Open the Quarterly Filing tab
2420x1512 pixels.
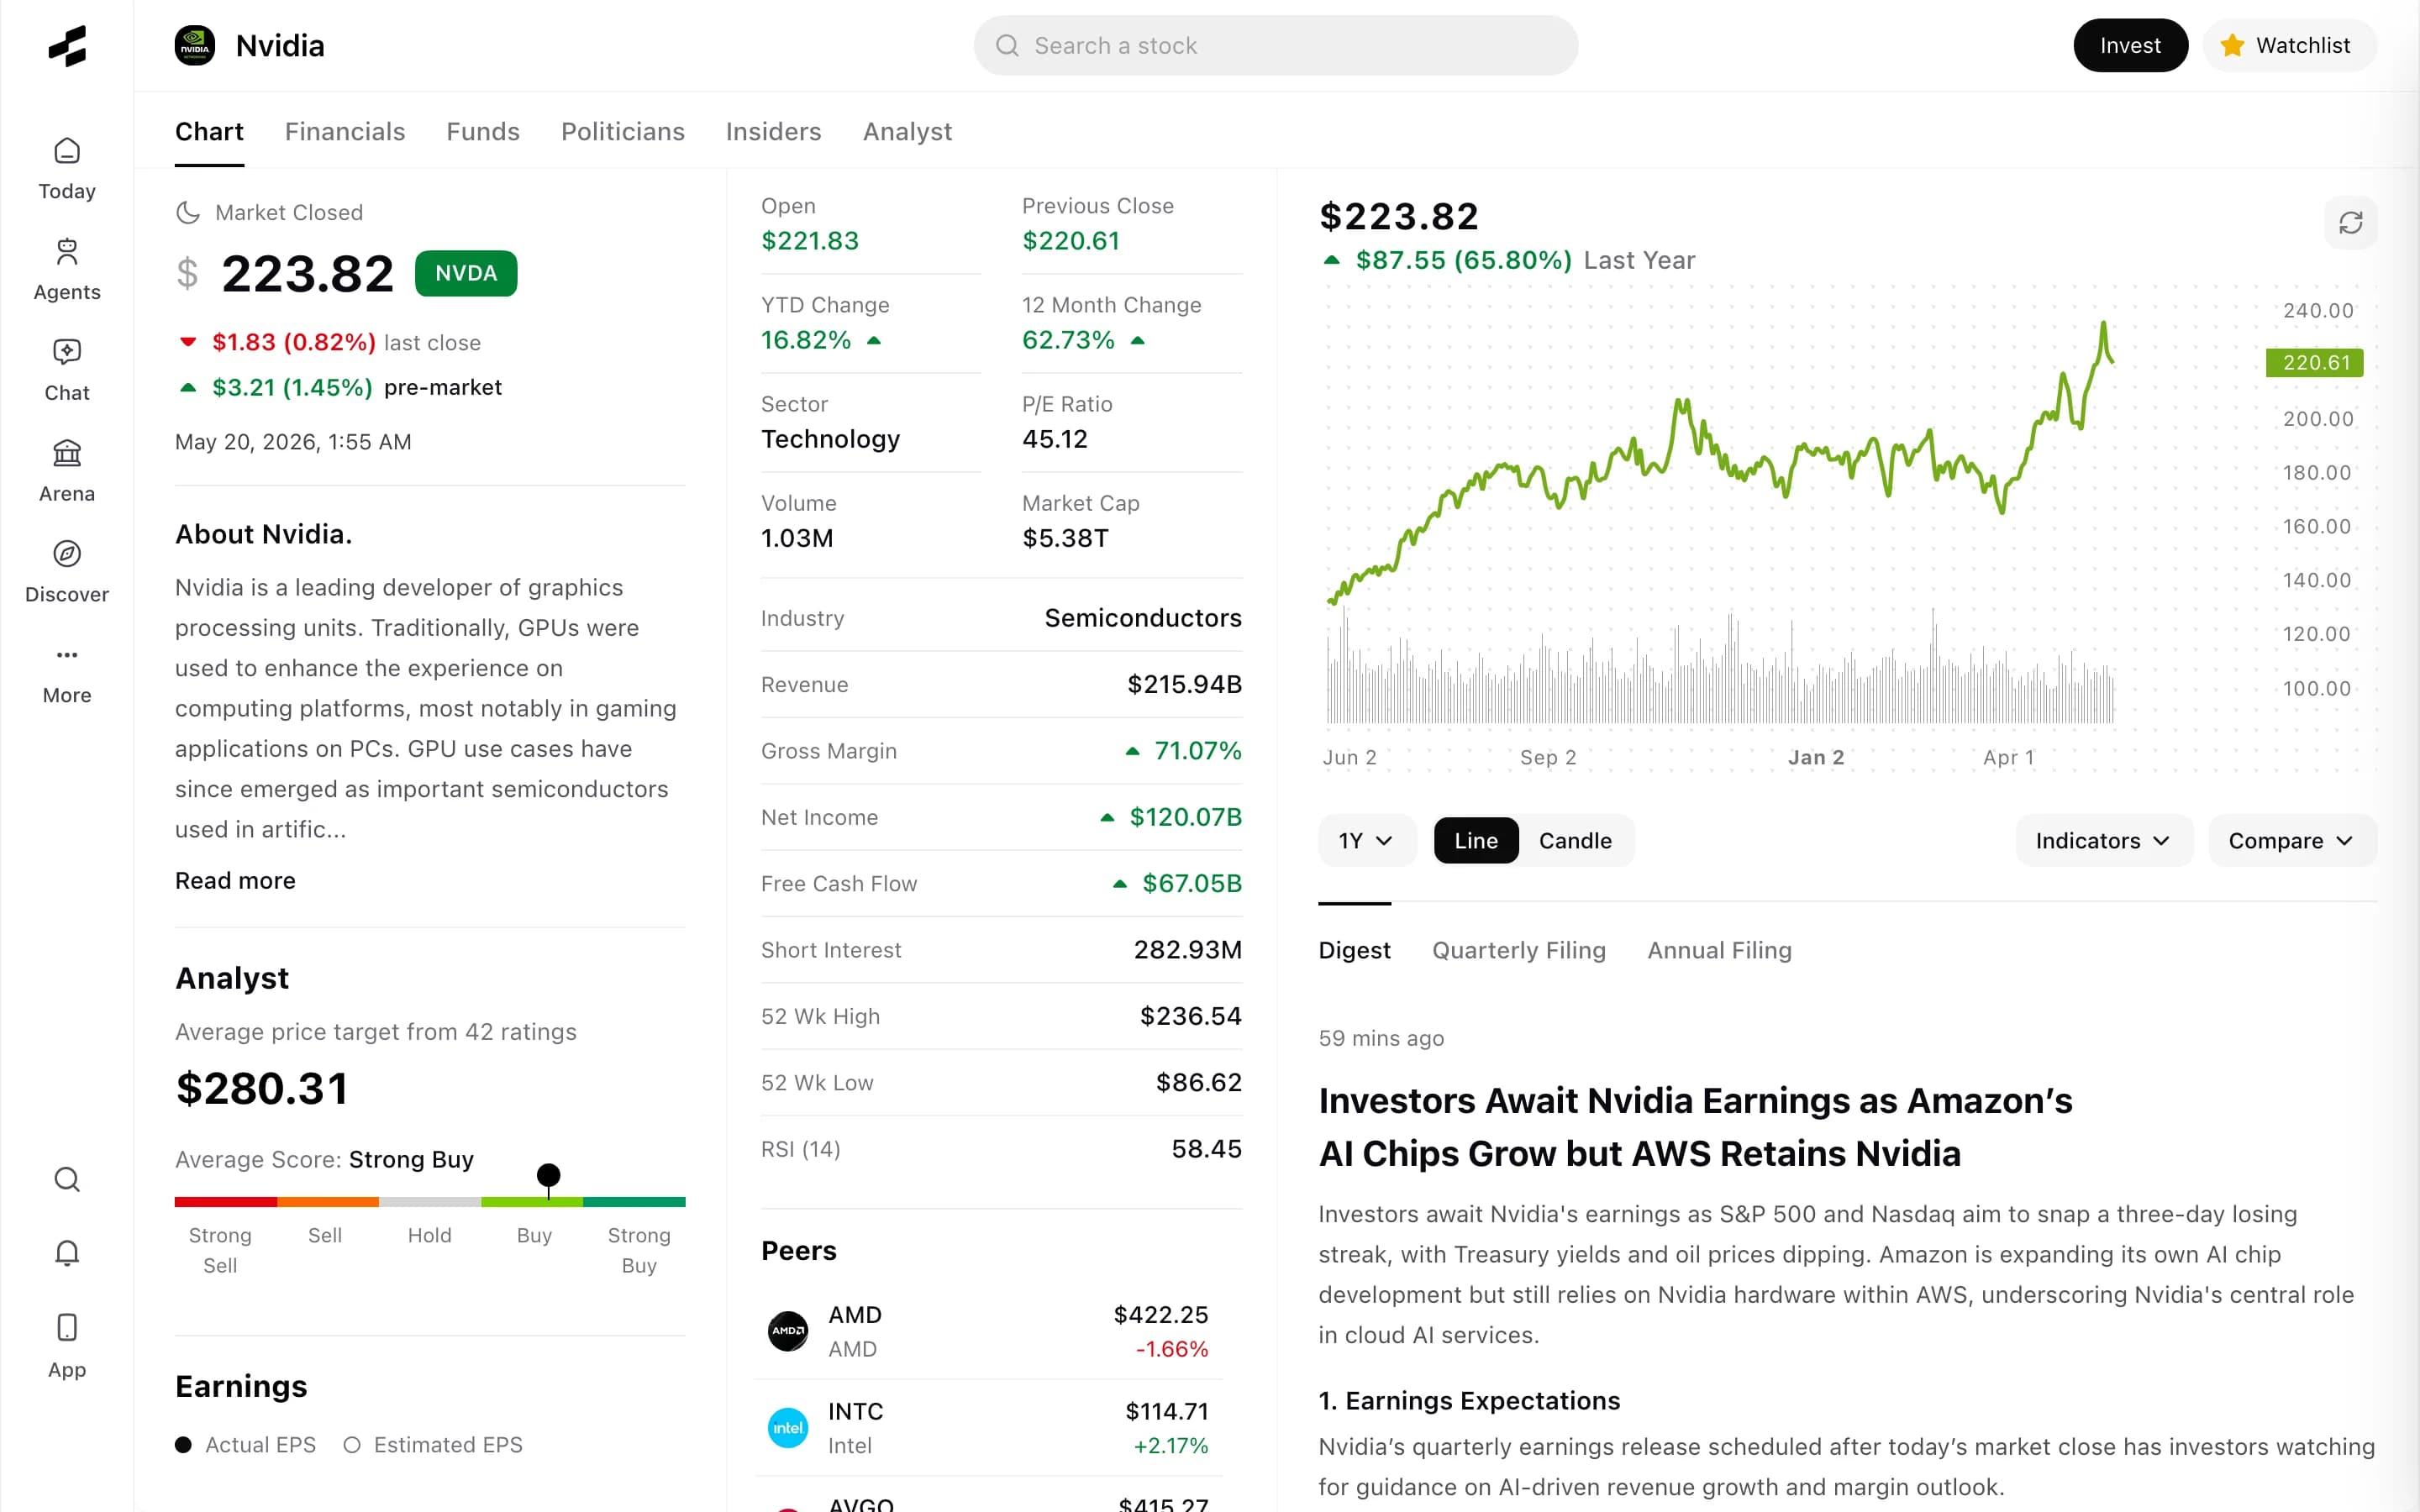point(1519,949)
